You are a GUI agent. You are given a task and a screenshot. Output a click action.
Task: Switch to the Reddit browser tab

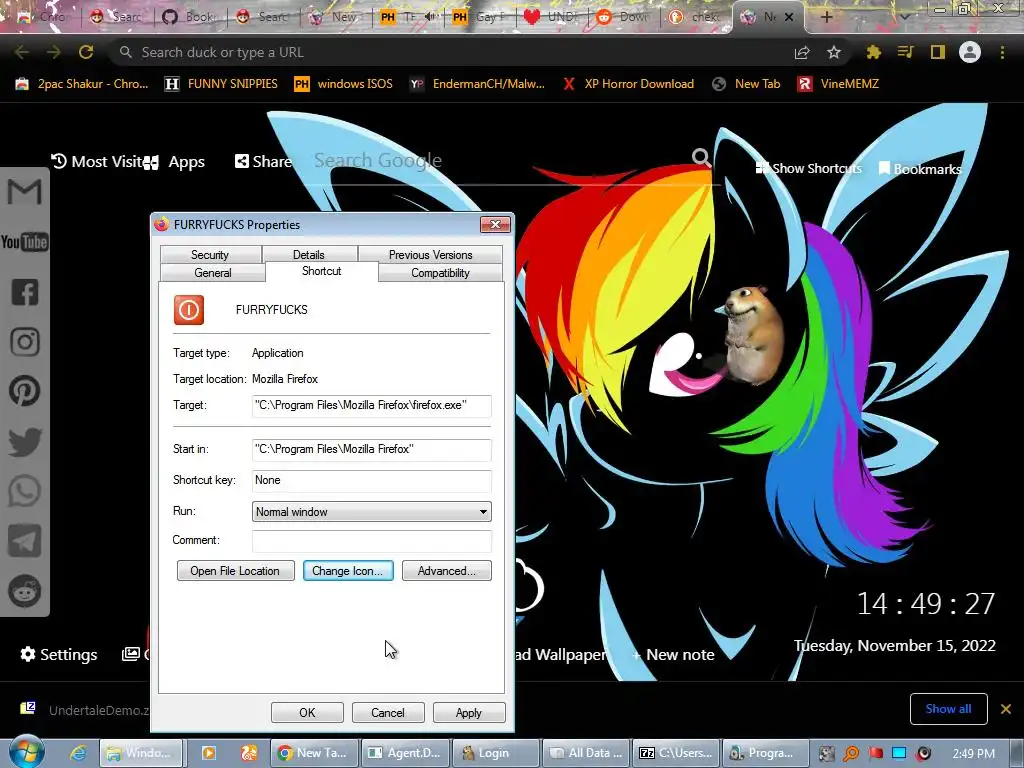624,17
